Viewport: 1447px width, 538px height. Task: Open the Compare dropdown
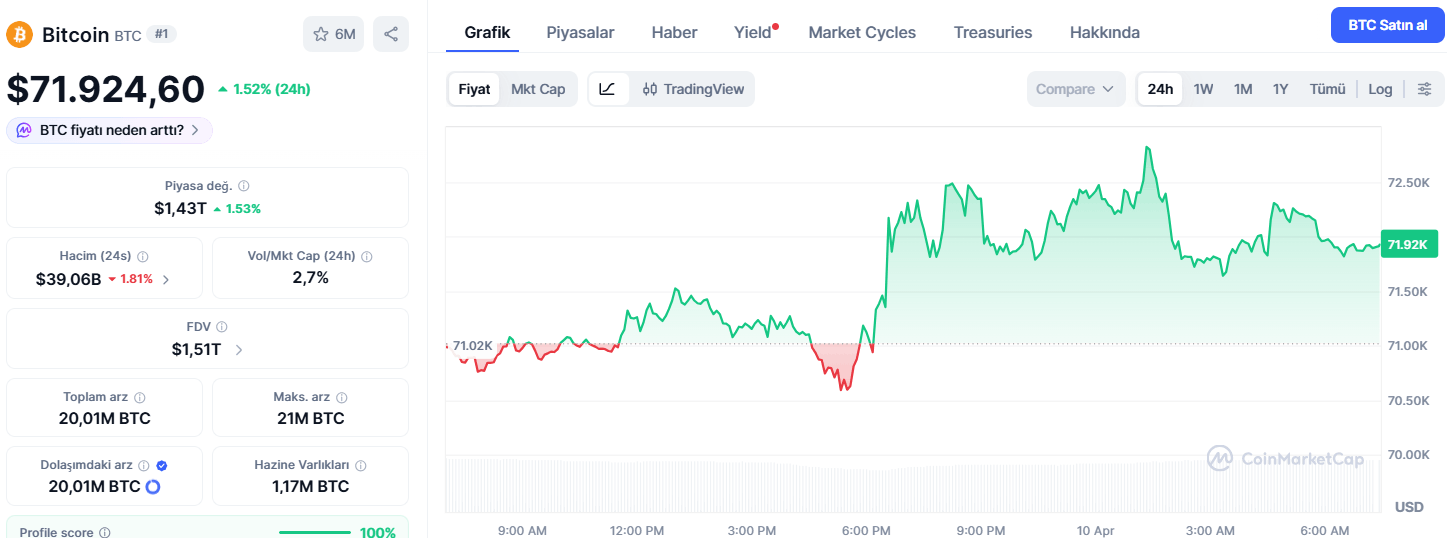pyautogui.click(x=1076, y=89)
